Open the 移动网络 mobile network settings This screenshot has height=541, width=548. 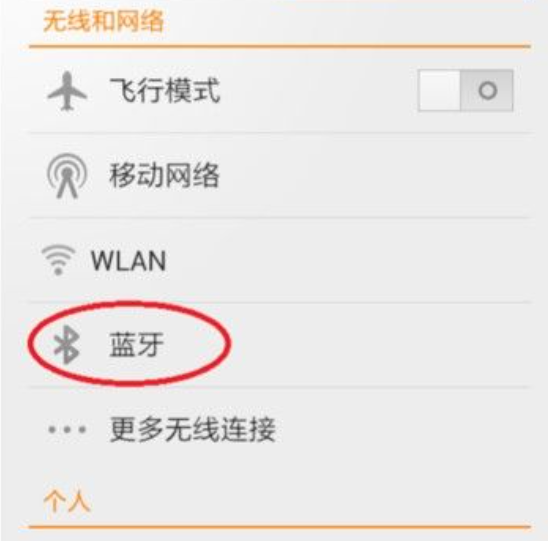click(280, 176)
